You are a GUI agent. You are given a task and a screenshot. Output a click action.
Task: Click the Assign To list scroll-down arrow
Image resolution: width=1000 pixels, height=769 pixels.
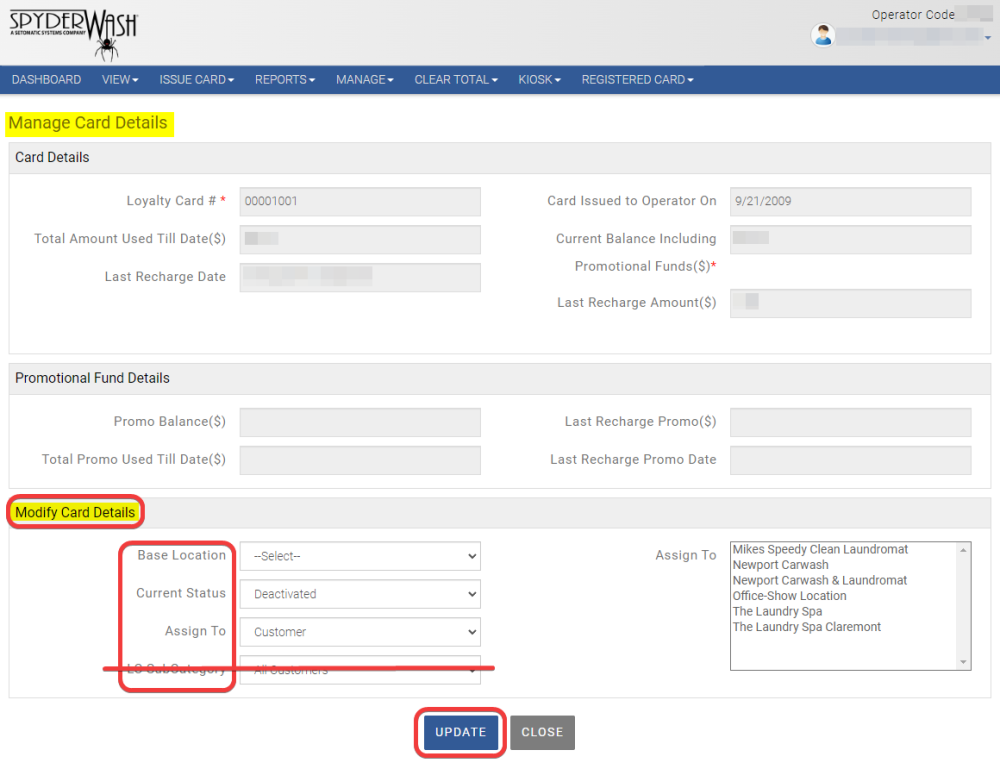coord(963,662)
